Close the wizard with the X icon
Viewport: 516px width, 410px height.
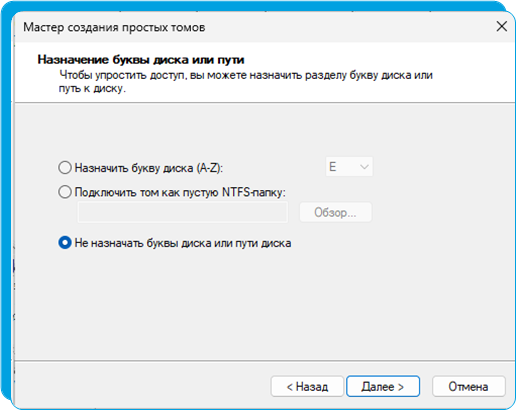501,26
